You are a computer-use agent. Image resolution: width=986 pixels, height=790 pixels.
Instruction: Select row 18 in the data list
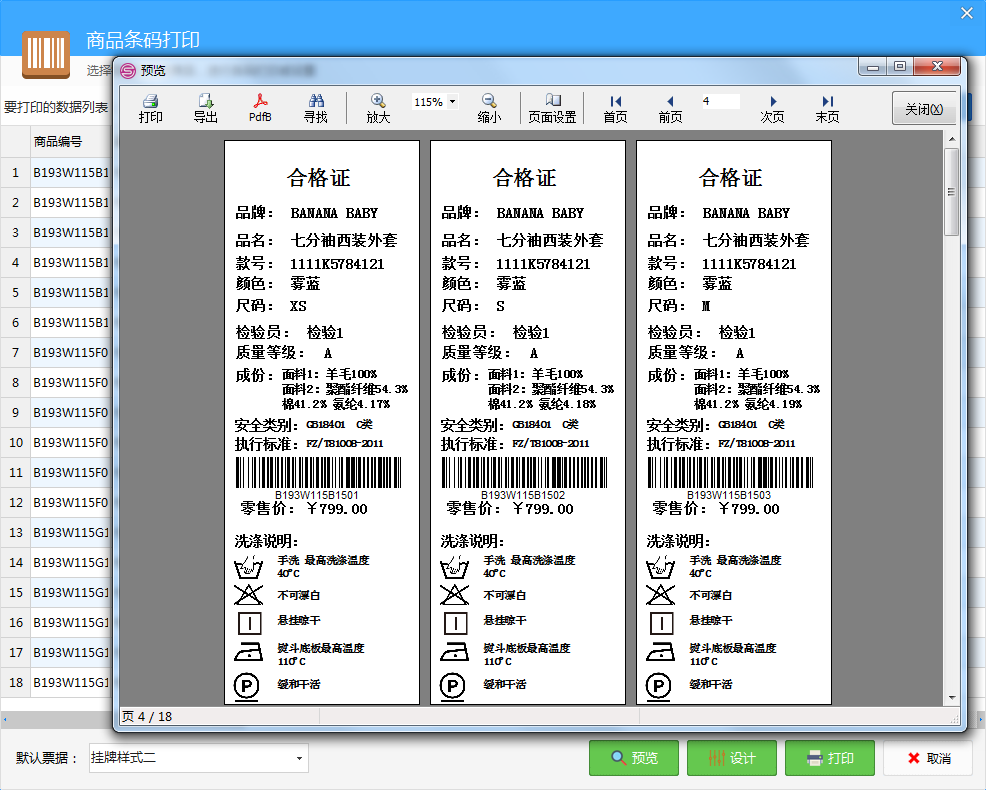pos(57,682)
